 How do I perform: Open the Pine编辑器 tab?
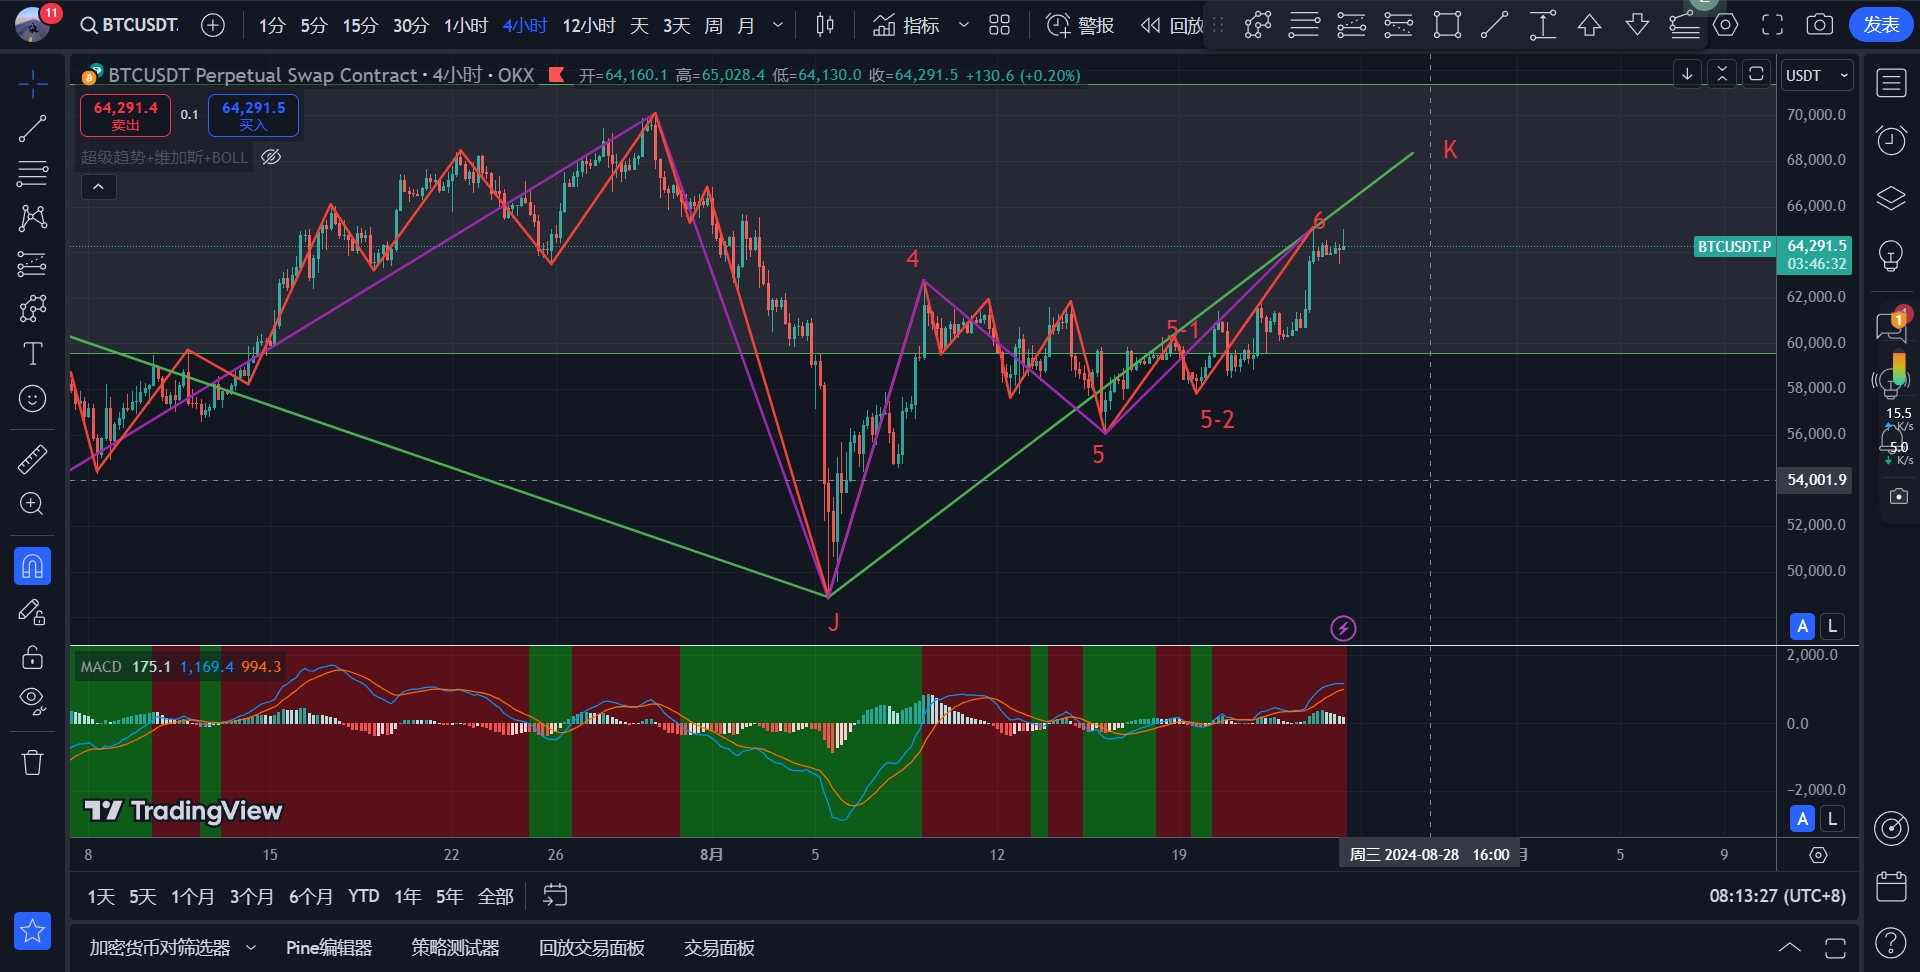click(329, 947)
